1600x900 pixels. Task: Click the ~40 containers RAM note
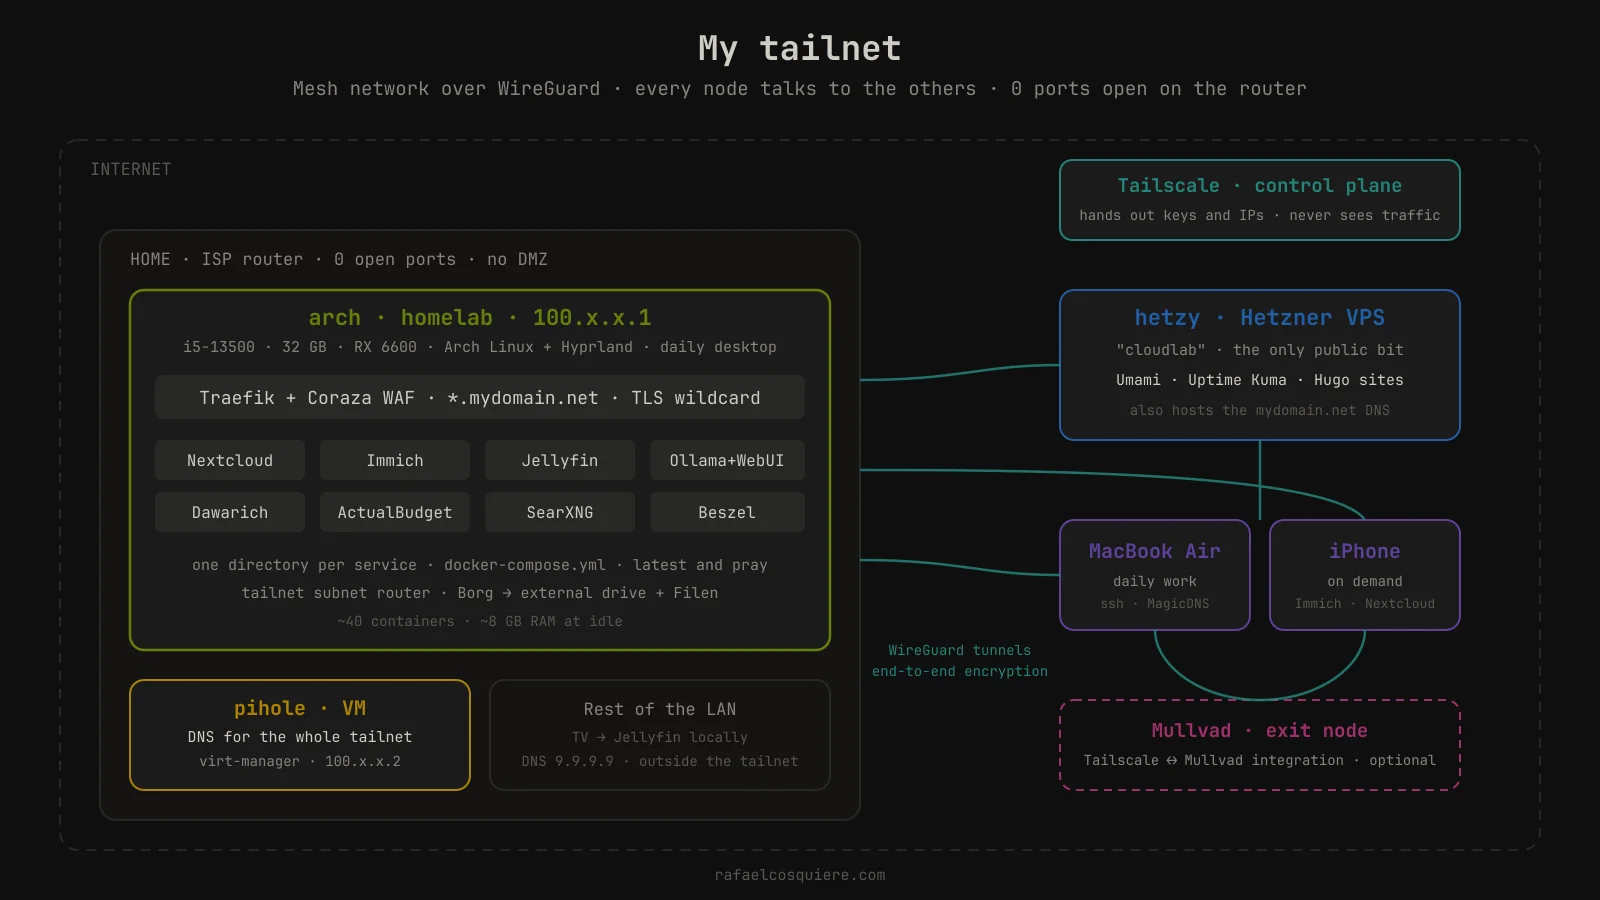tap(480, 621)
